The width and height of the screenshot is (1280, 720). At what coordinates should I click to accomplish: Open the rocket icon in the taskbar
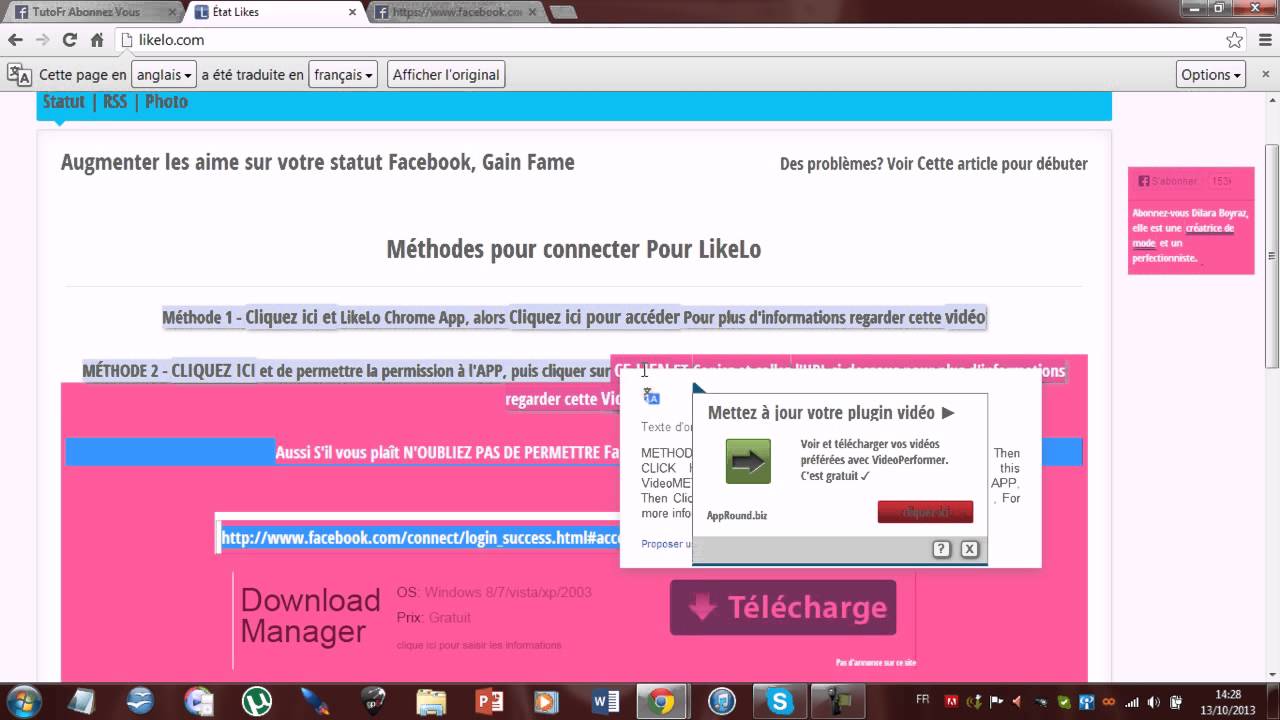314,702
